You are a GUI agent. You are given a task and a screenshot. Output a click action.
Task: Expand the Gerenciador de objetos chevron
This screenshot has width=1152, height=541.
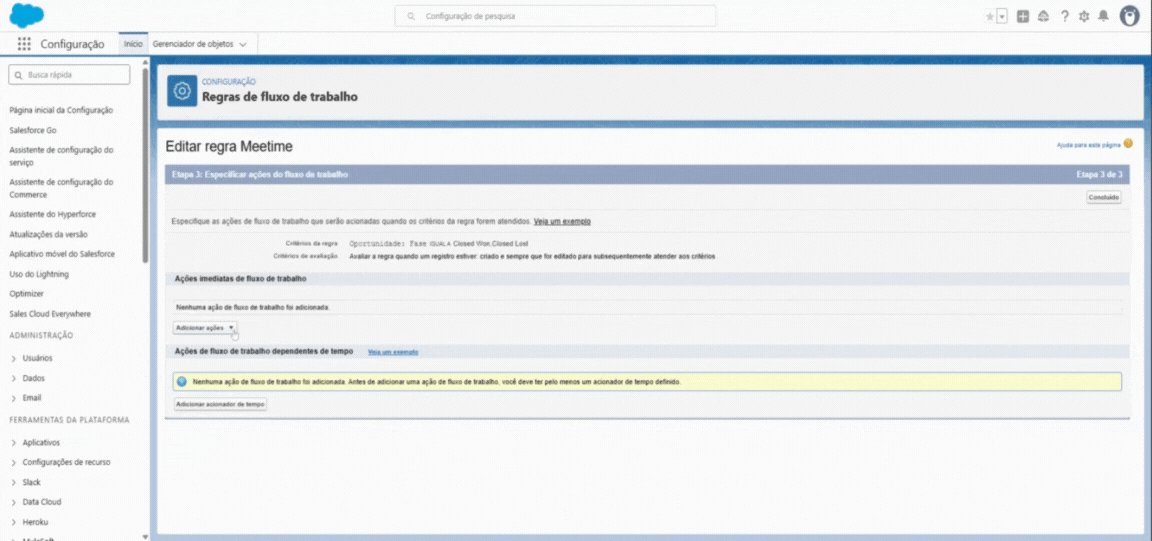[243, 45]
